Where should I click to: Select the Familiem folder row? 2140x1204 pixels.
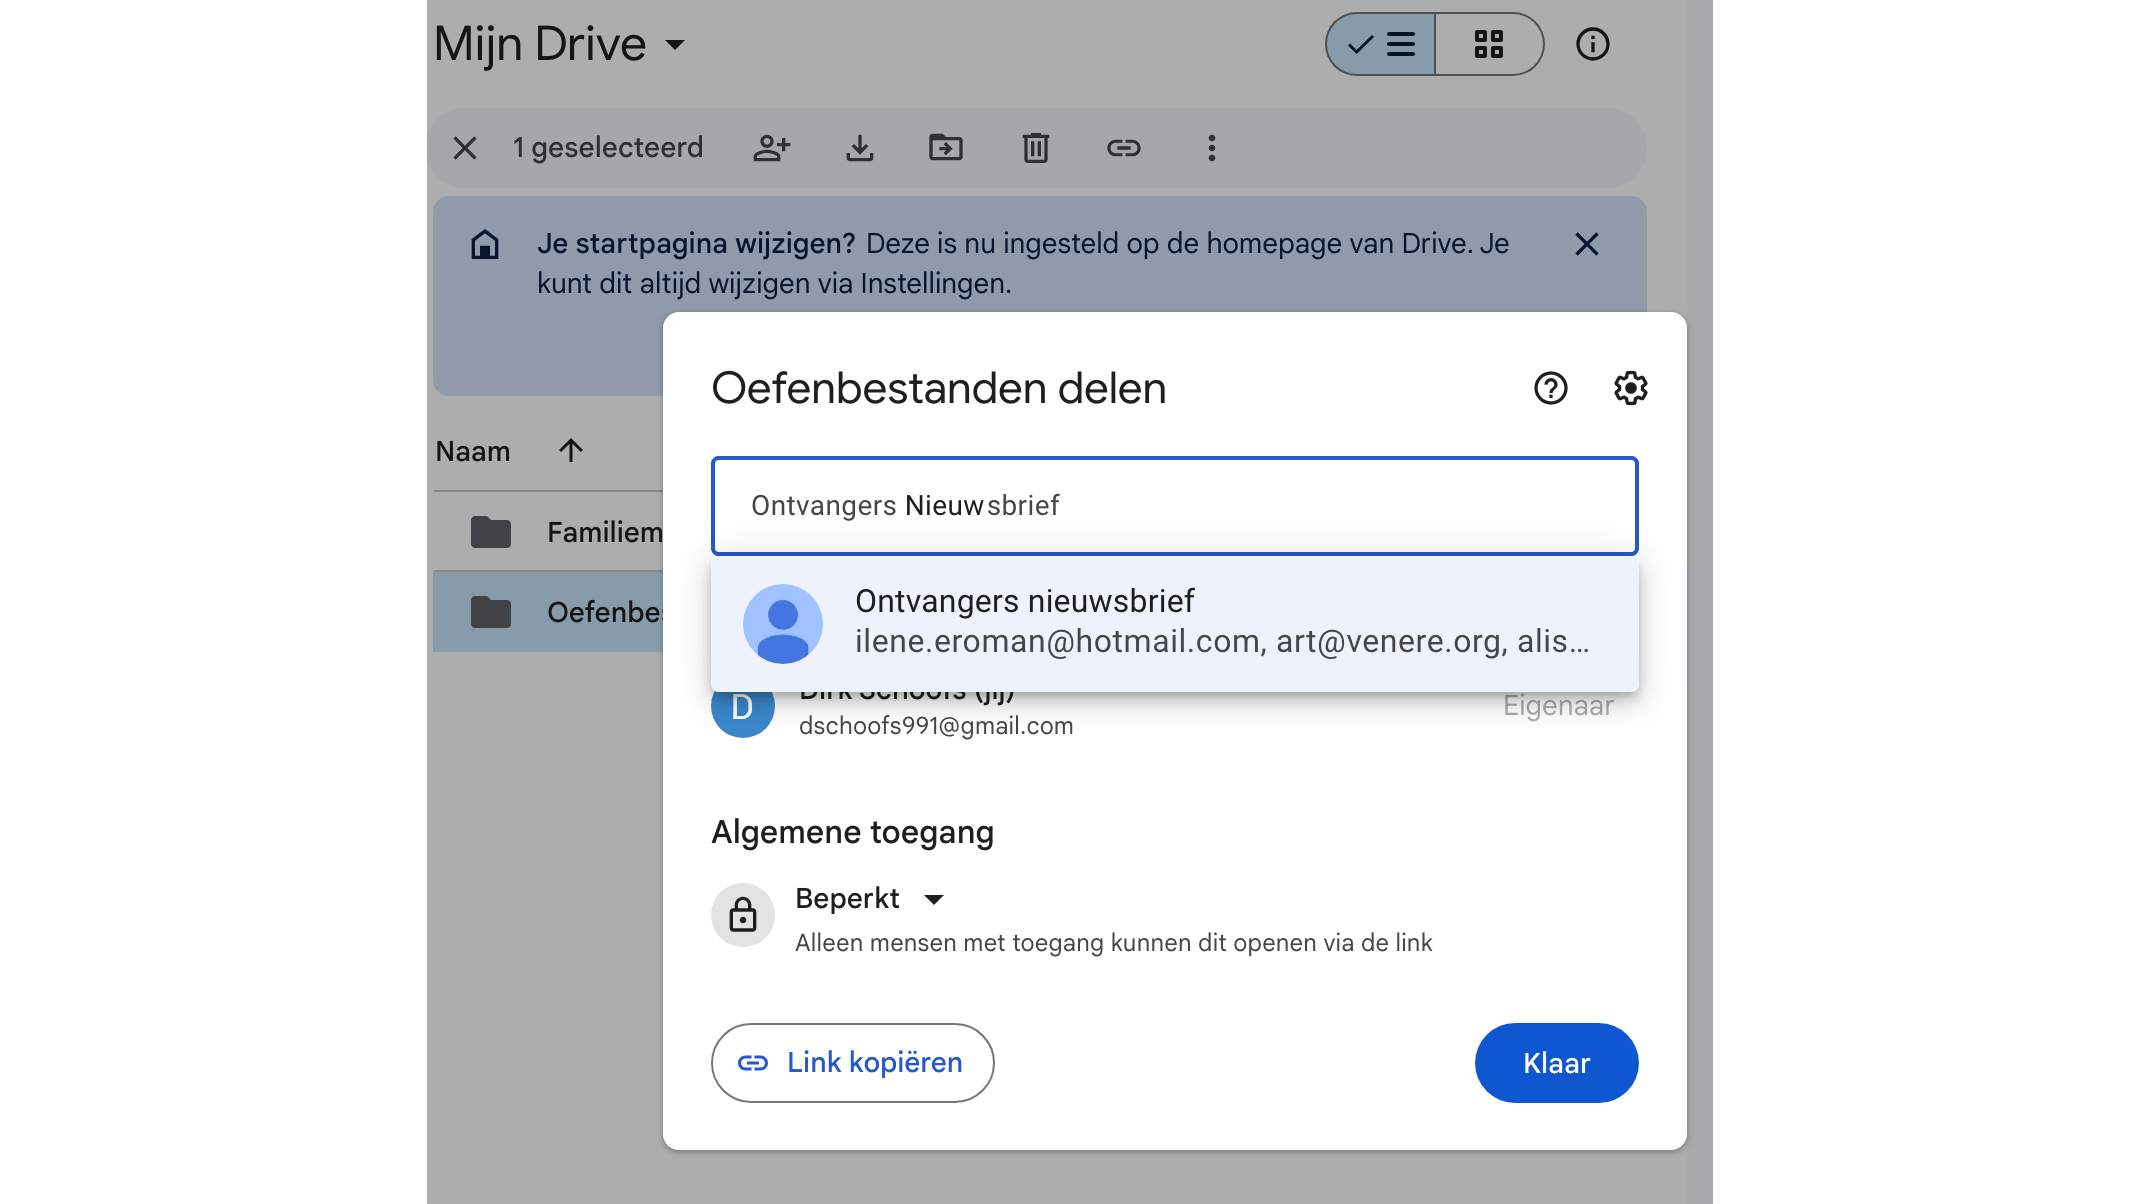[x=548, y=532]
